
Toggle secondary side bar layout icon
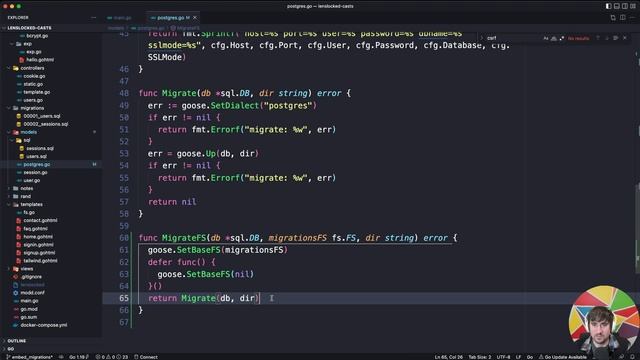click(x=624, y=6)
